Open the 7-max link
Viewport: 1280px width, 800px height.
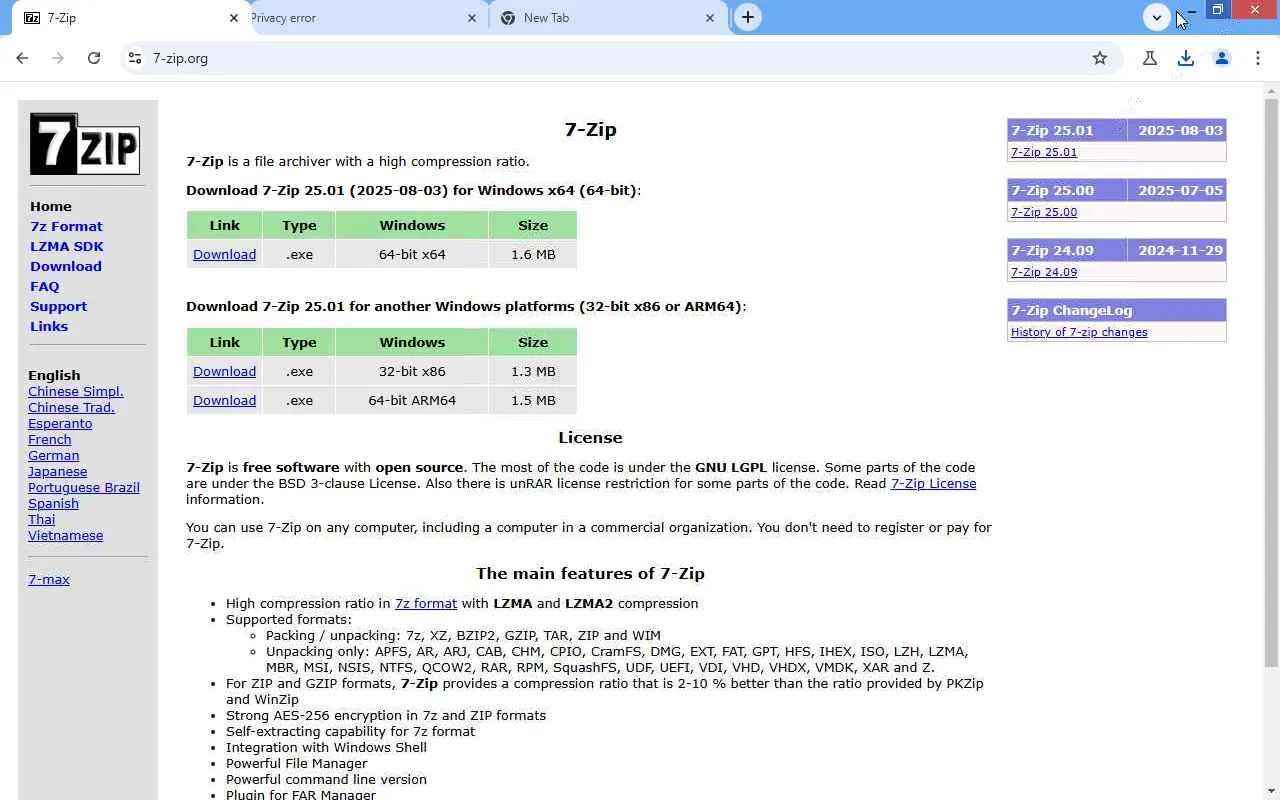pos(49,579)
